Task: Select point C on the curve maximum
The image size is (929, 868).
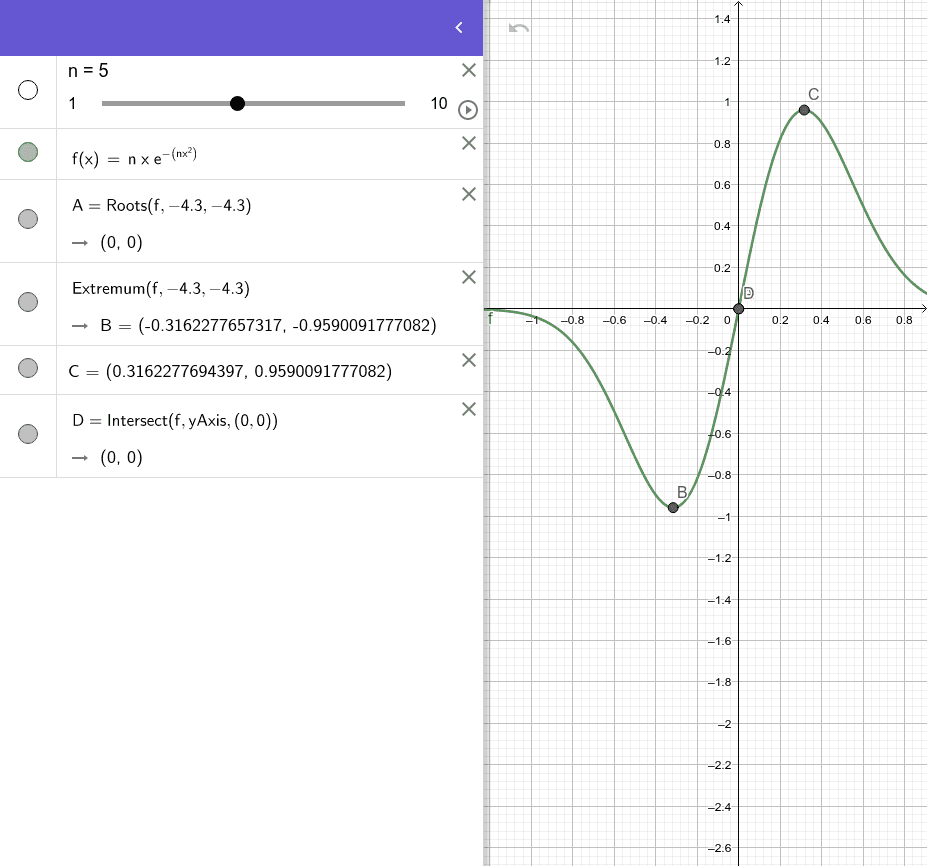Action: coord(804,110)
